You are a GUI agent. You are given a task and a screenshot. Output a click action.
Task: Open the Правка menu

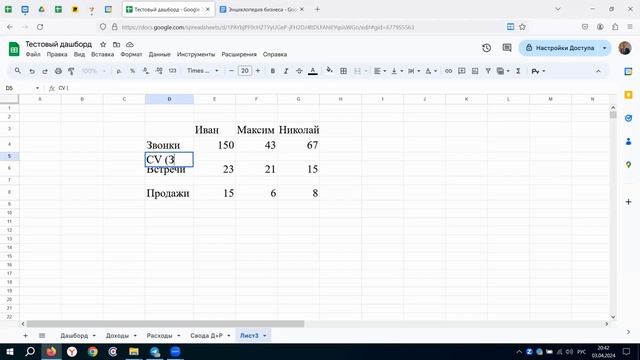[57, 54]
